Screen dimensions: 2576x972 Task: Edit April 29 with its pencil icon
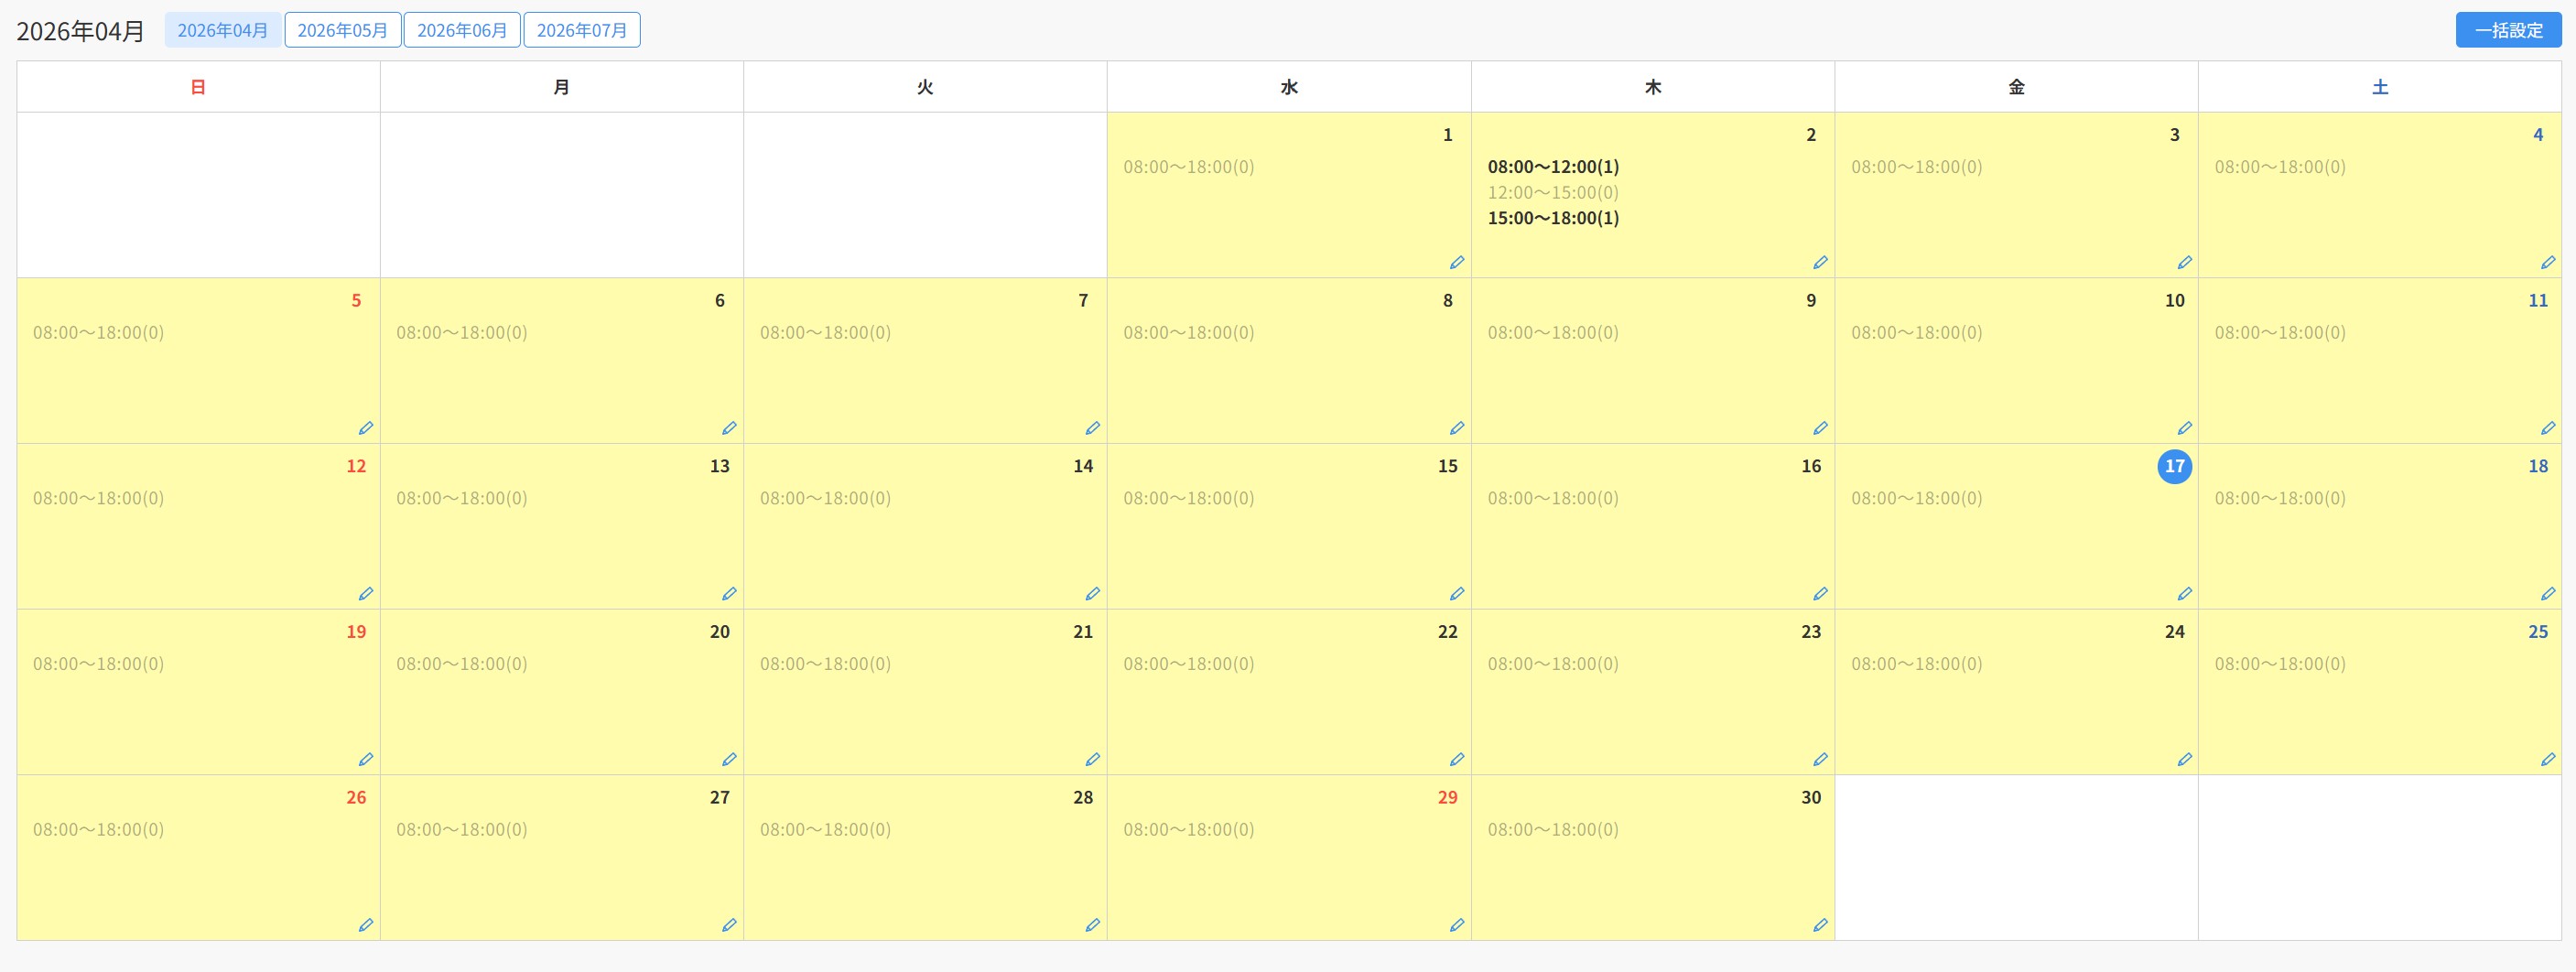pos(1456,926)
